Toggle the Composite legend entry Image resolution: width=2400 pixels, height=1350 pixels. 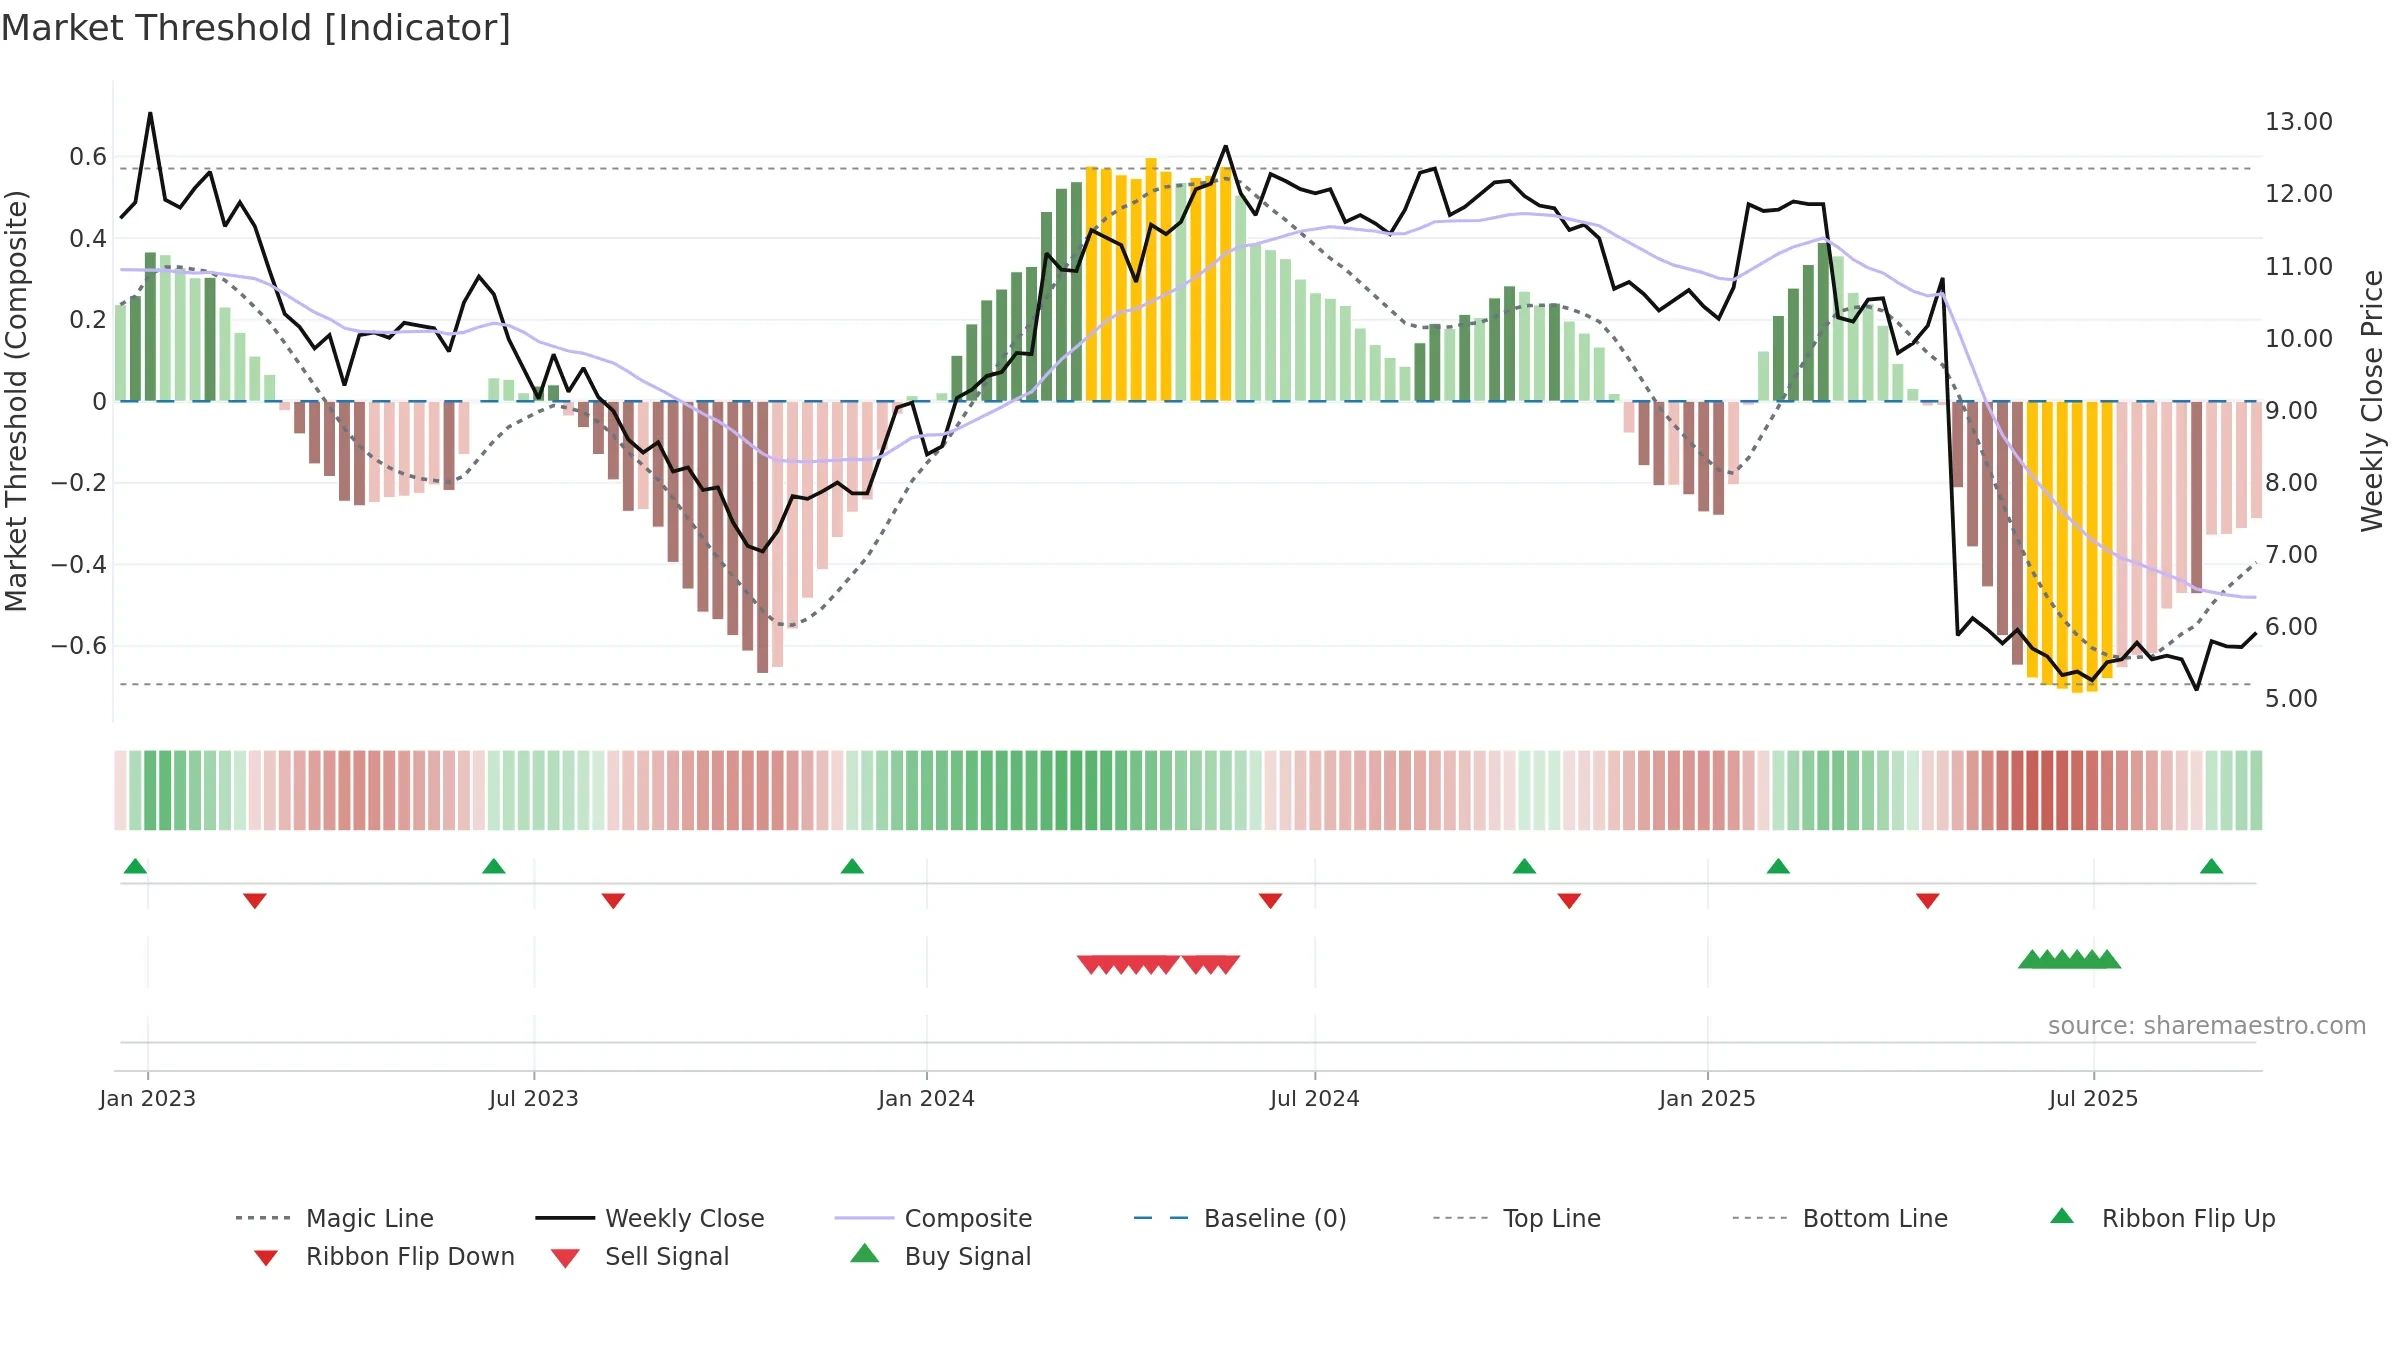[934, 1218]
